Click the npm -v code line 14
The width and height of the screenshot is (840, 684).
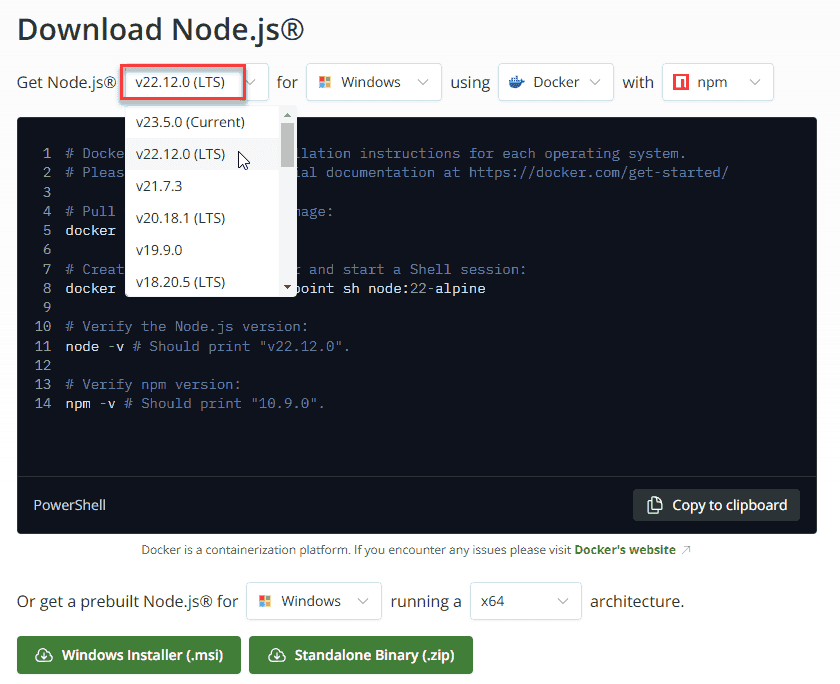tap(195, 403)
